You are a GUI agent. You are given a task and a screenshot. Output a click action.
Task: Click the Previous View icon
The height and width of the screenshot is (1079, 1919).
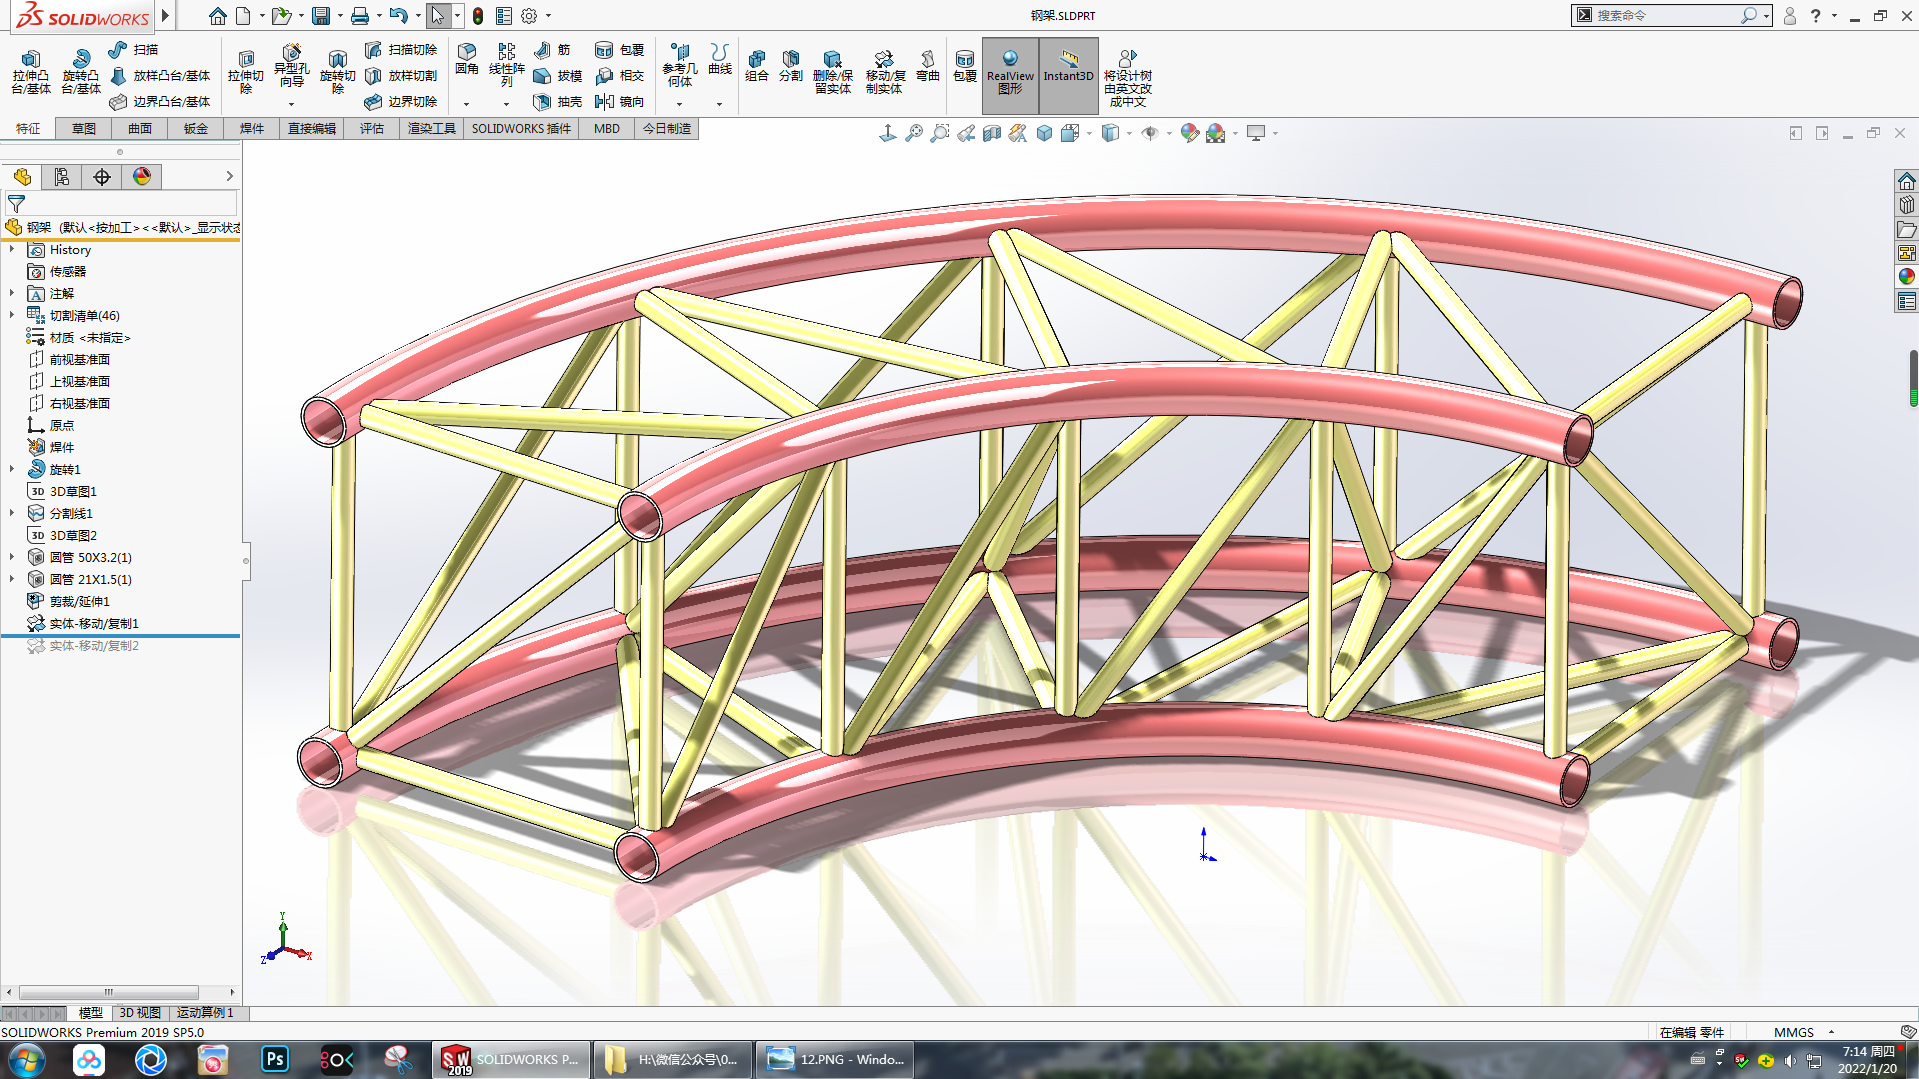966,133
